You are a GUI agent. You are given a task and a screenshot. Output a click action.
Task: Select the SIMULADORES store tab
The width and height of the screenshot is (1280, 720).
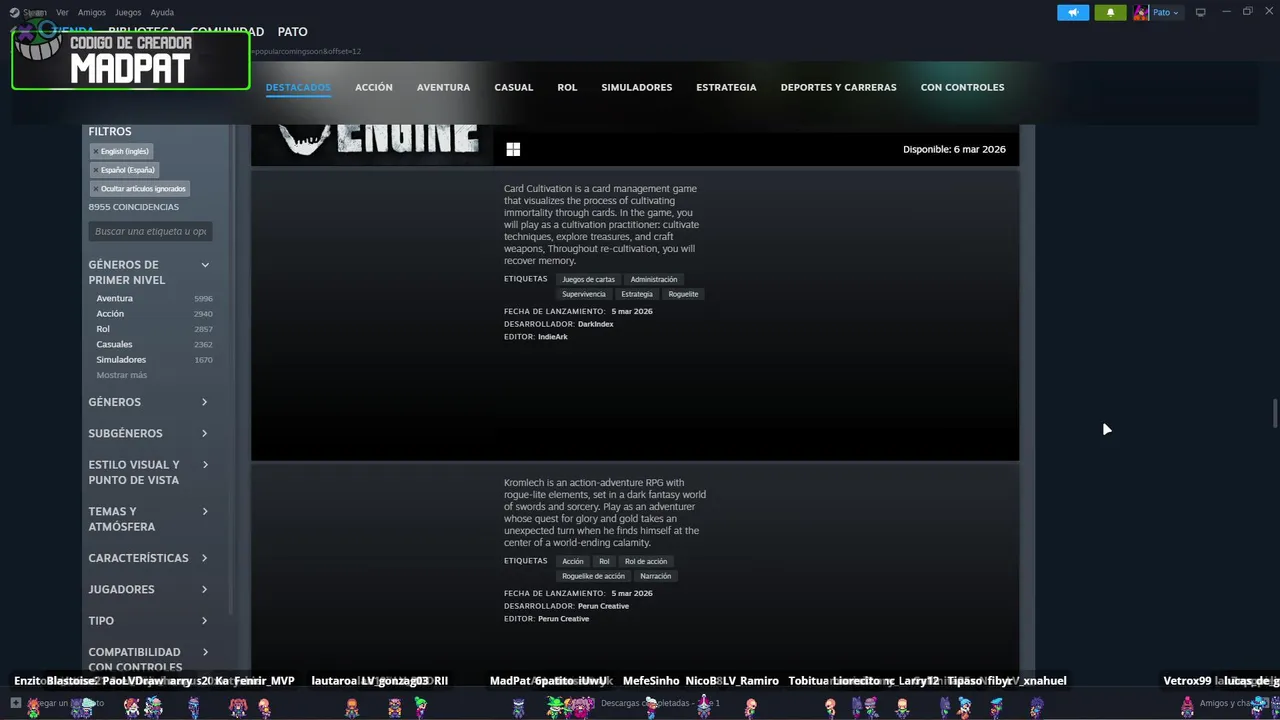[637, 87]
